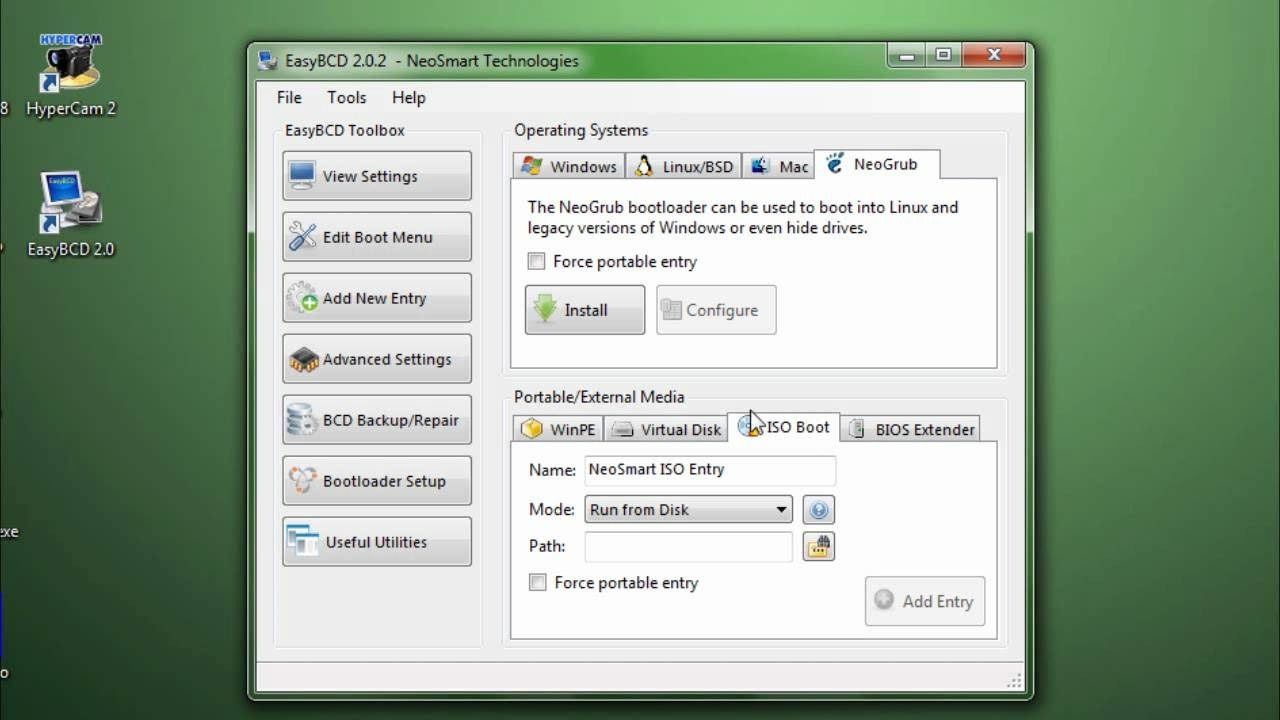Switch to the Virtual Disk tab
The image size is (1280, 720).
(666, 429)
